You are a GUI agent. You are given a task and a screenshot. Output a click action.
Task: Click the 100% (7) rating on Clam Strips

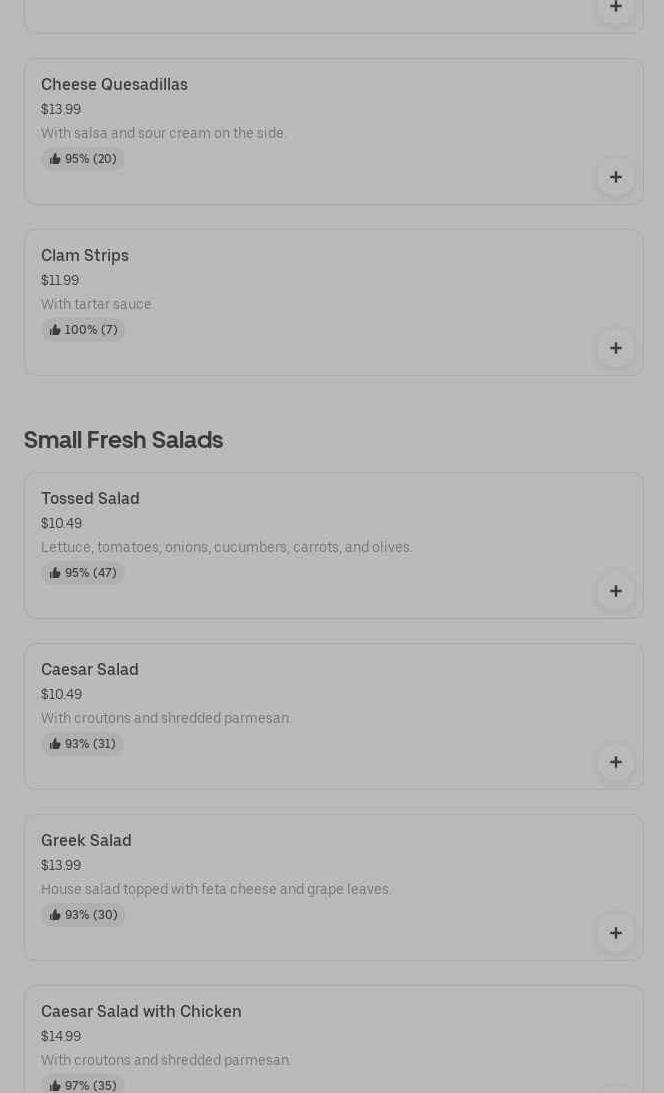[x=83, y=330]
